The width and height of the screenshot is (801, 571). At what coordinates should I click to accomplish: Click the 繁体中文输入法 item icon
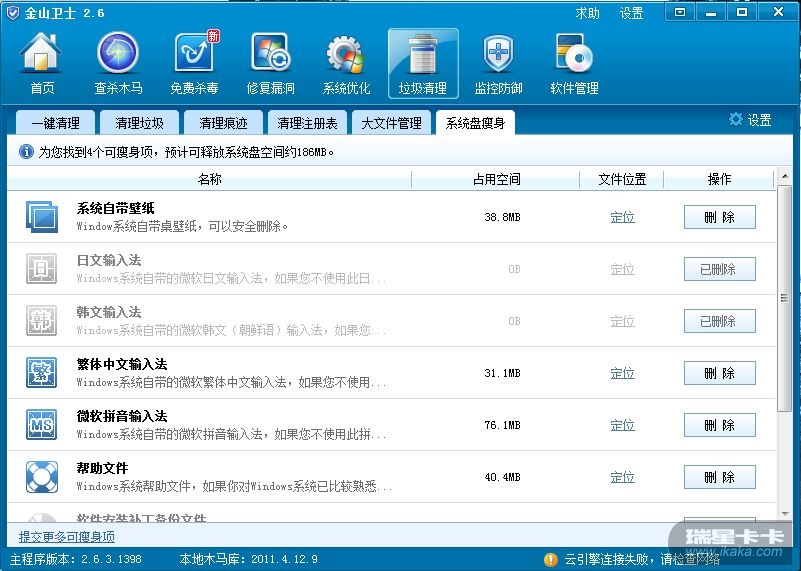click(x=41, y=373)
